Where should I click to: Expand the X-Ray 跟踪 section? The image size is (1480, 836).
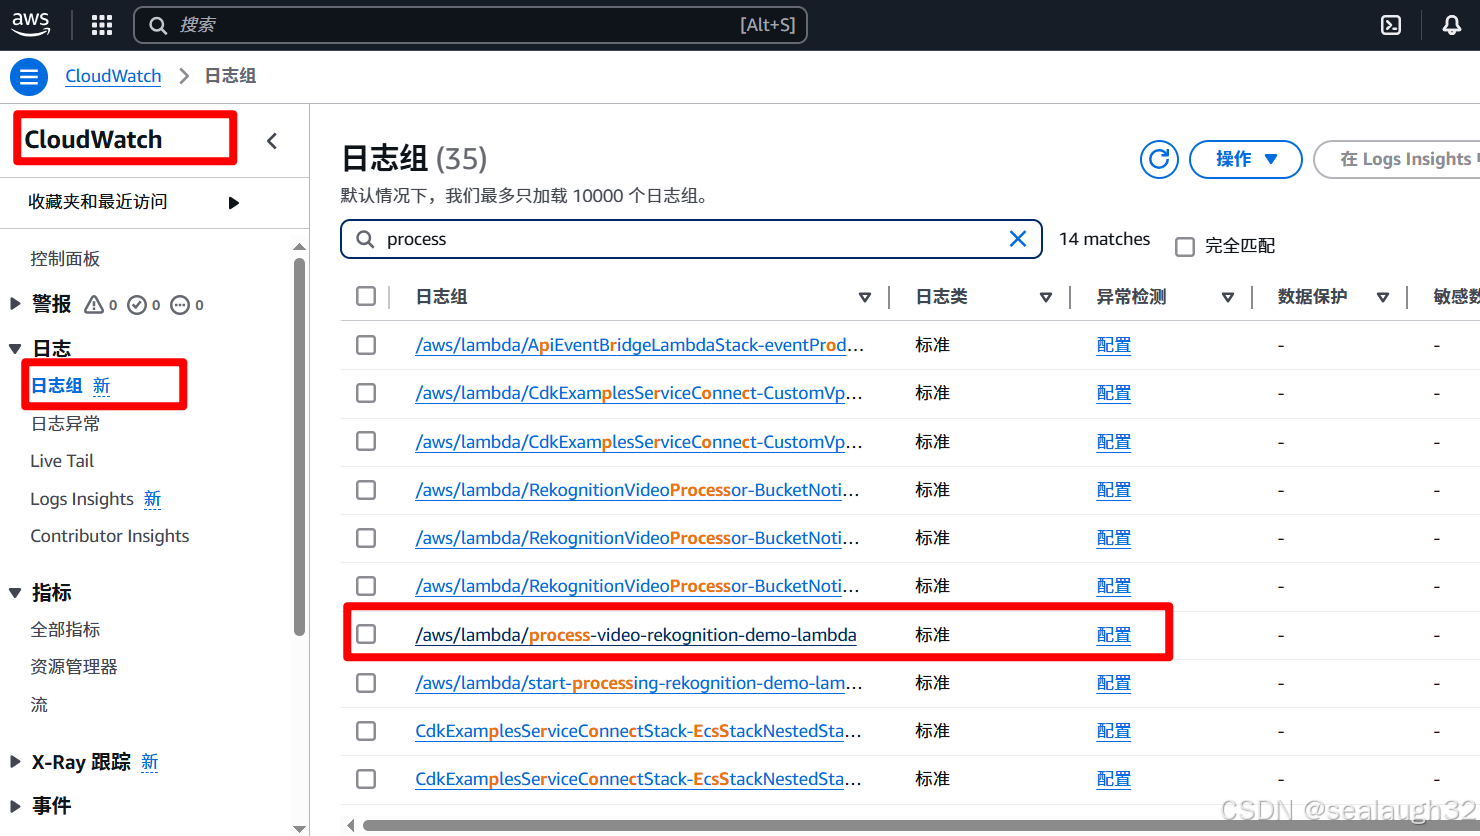[15, 761]
